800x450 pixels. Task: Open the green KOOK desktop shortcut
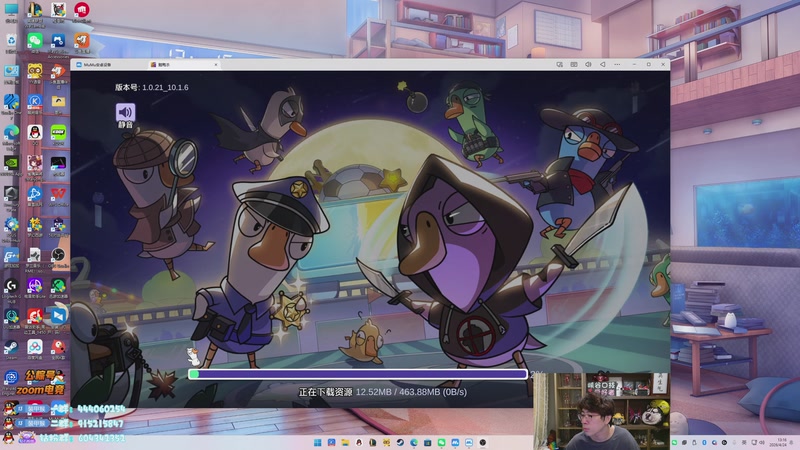pos(58,135)
